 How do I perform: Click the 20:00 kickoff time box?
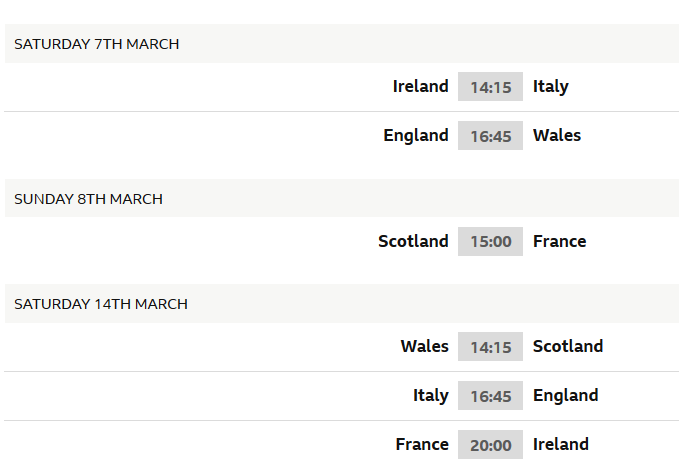pos(490,445)
